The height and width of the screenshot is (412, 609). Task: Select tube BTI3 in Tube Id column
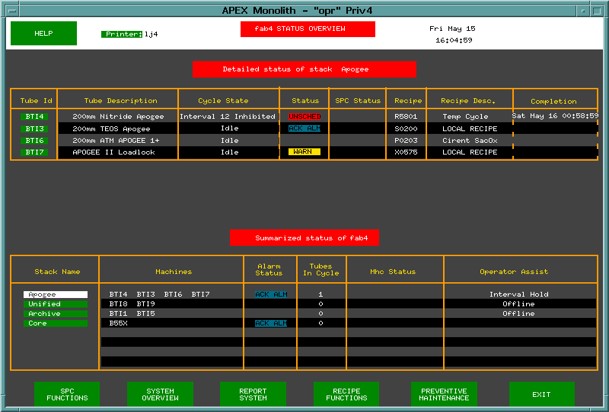point(34,128)
